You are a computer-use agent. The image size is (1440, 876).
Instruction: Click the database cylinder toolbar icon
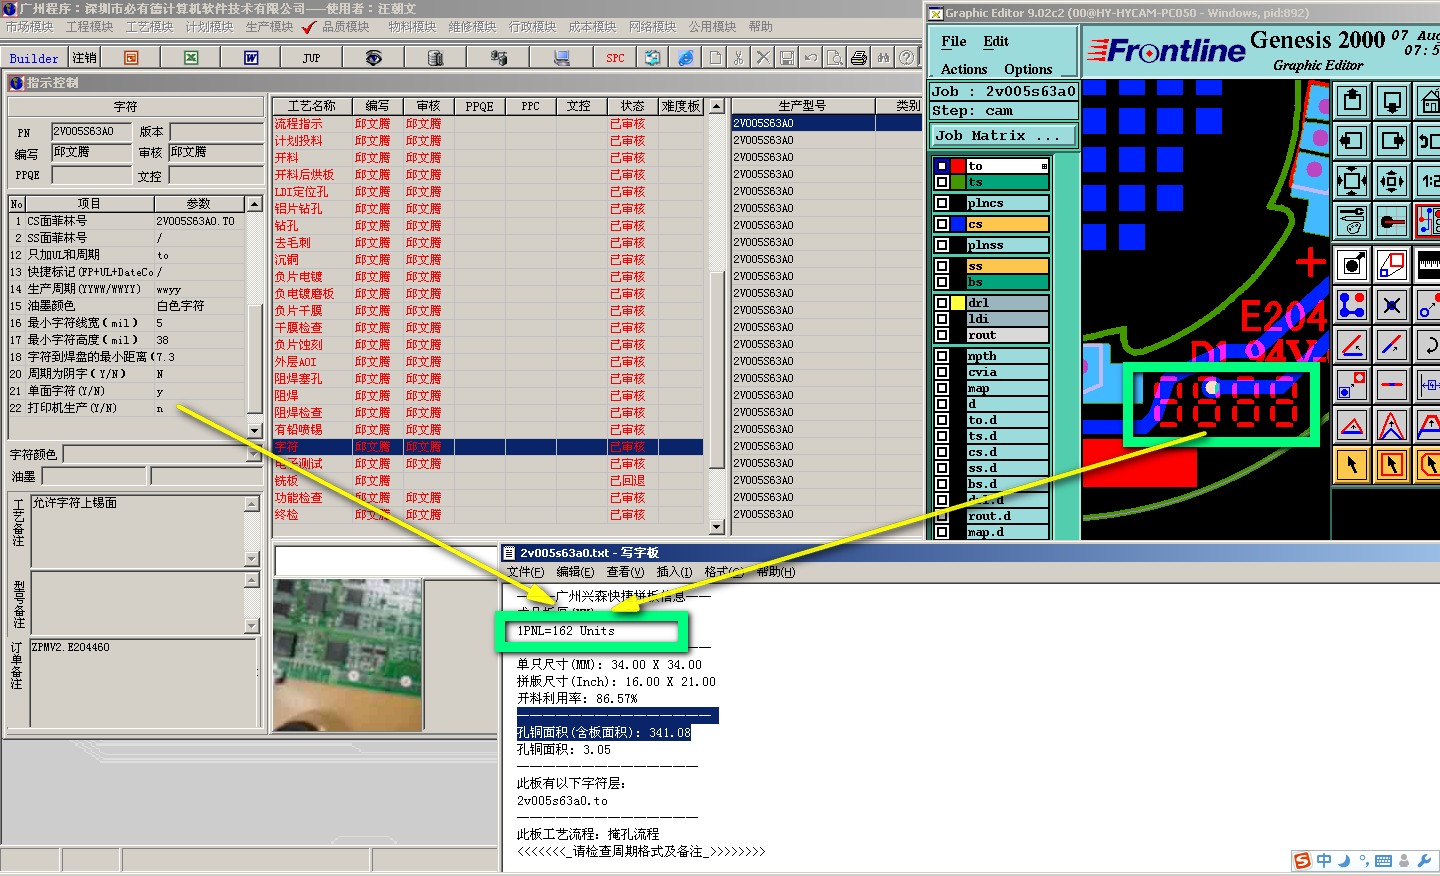pyautogui.click(x=435, y=58)
